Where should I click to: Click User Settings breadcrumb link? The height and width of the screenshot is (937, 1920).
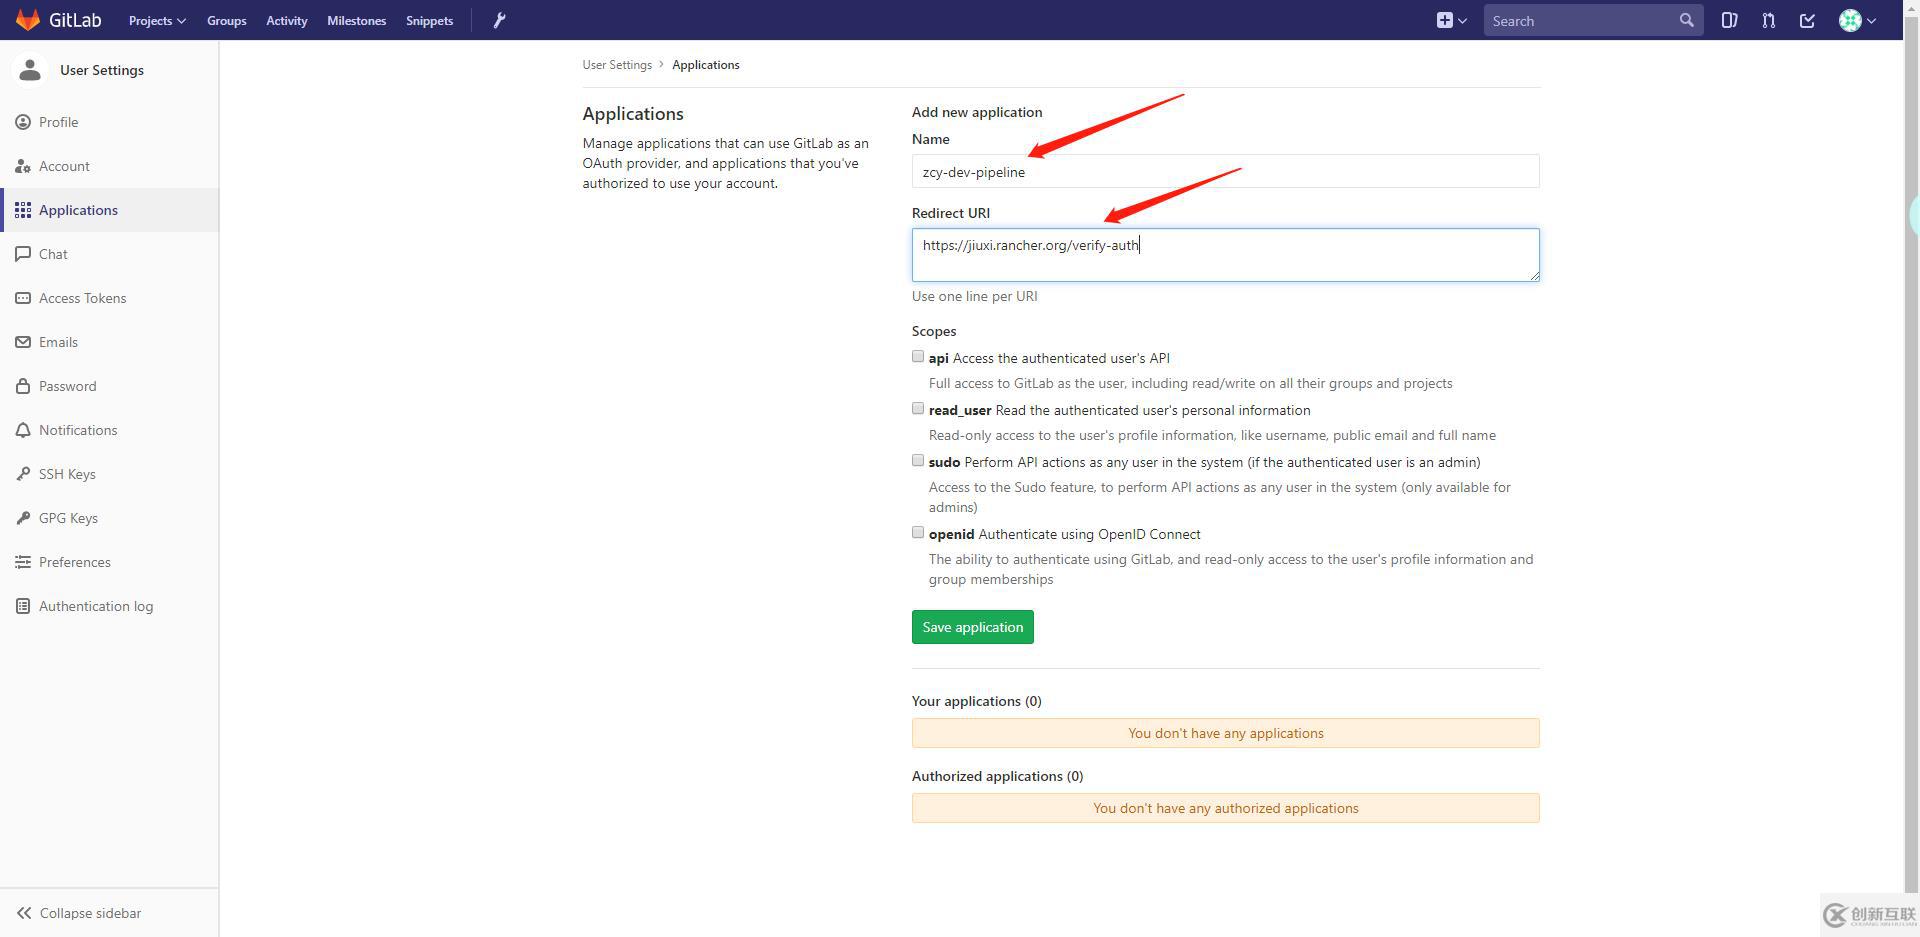click(617, 65)
